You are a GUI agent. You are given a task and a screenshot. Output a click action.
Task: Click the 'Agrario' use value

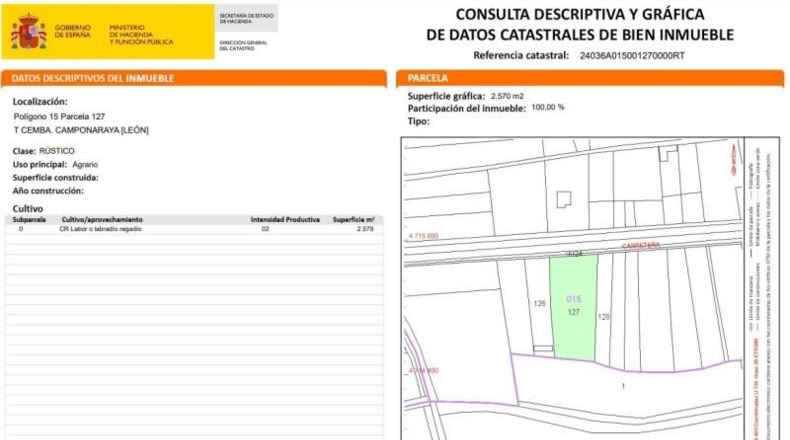pyautogui.click(x=85, y=165)
